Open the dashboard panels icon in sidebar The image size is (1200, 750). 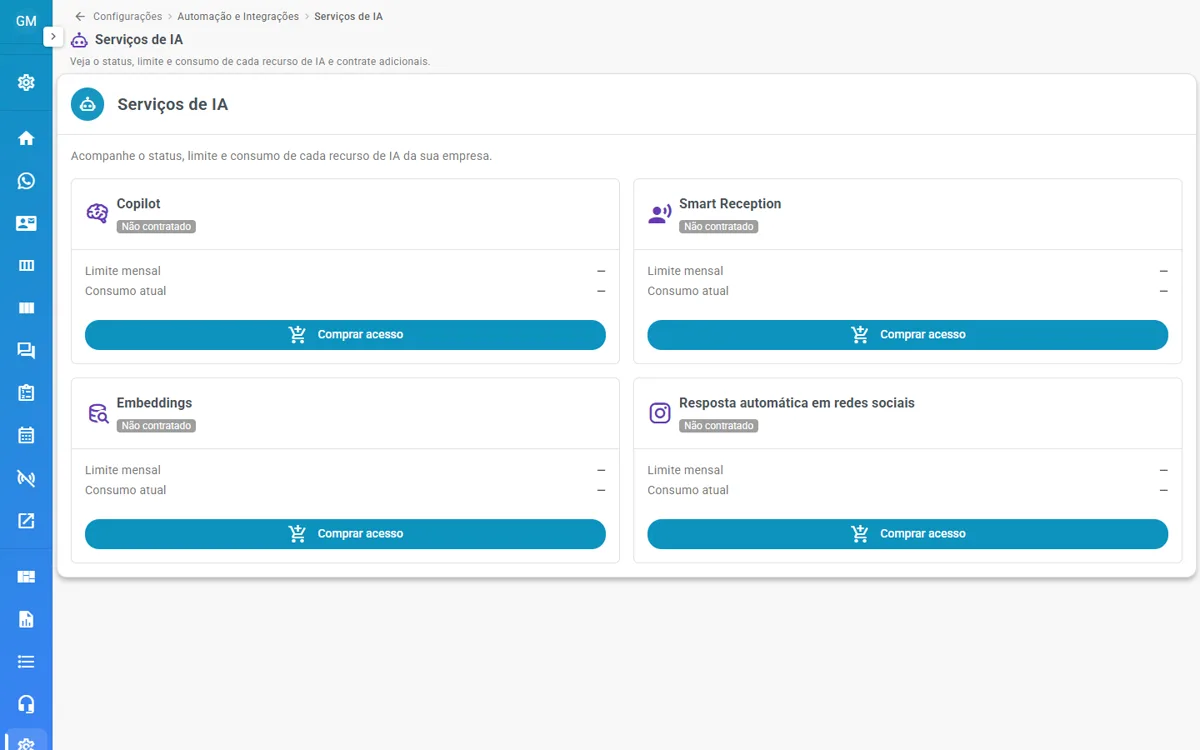coord(26,577)
